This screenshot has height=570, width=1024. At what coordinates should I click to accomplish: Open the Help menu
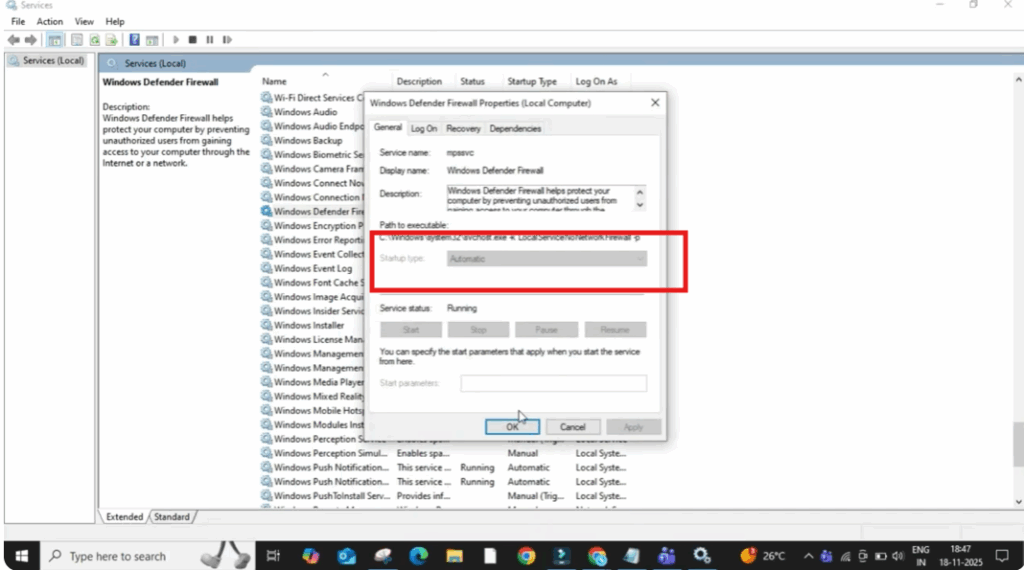tap(115, 22)
